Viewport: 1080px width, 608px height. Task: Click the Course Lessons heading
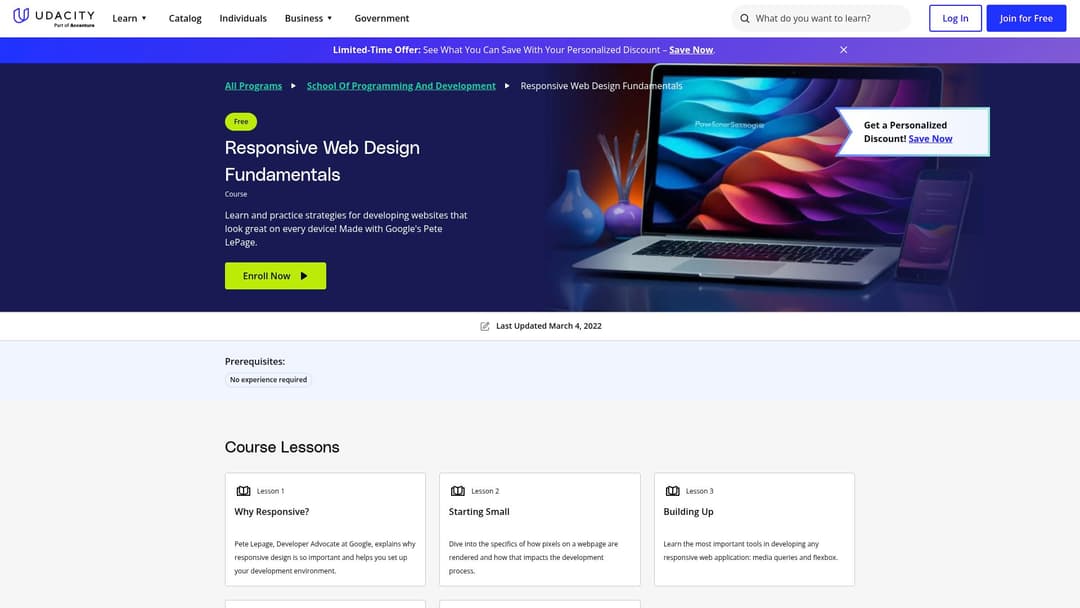(282, 448)
